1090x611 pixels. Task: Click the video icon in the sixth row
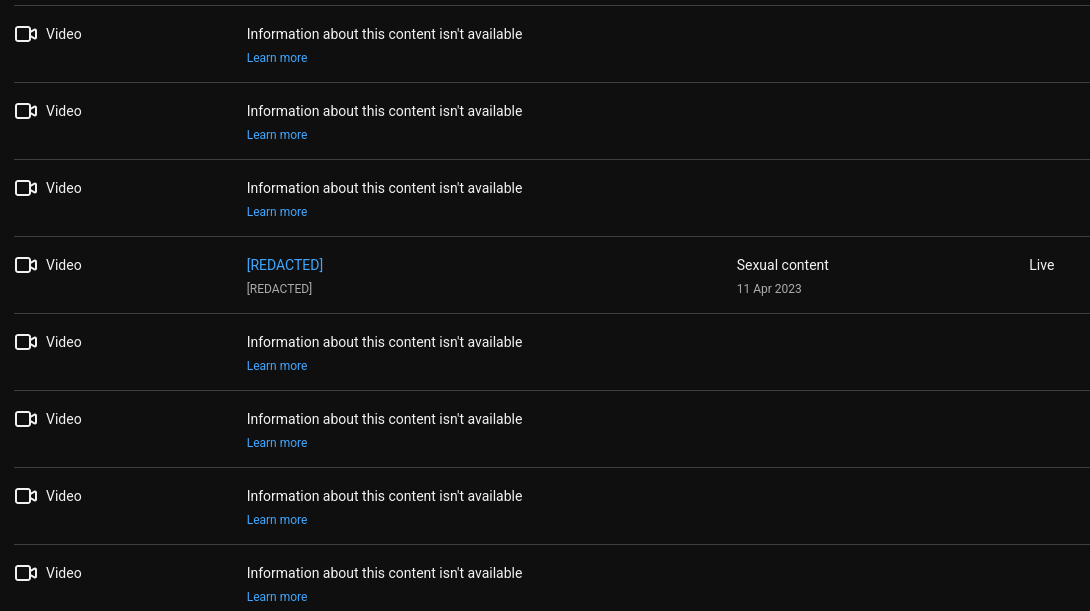coord(26,419)
